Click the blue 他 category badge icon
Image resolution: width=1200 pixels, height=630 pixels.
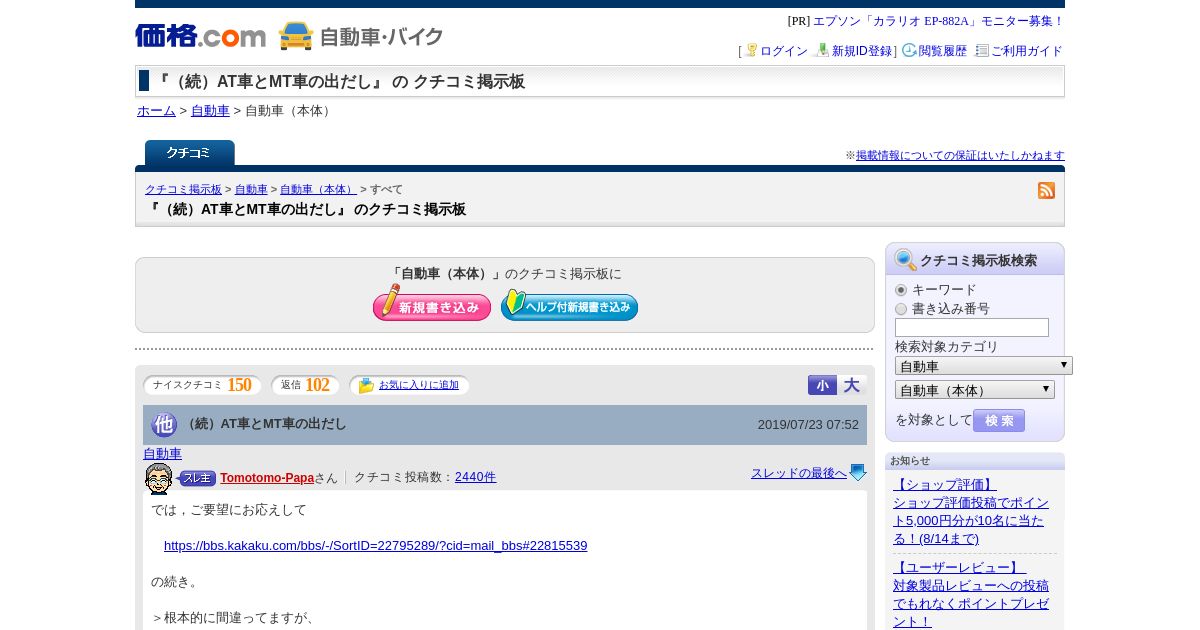pos(164,424)
